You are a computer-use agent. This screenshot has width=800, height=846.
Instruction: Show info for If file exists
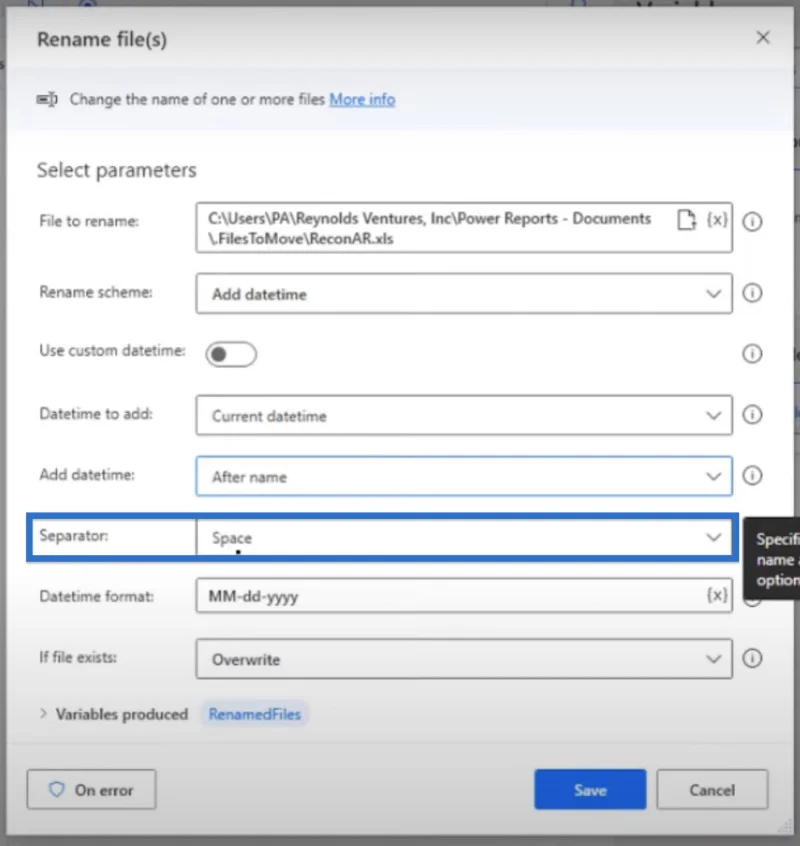click(x=753, y=658)
